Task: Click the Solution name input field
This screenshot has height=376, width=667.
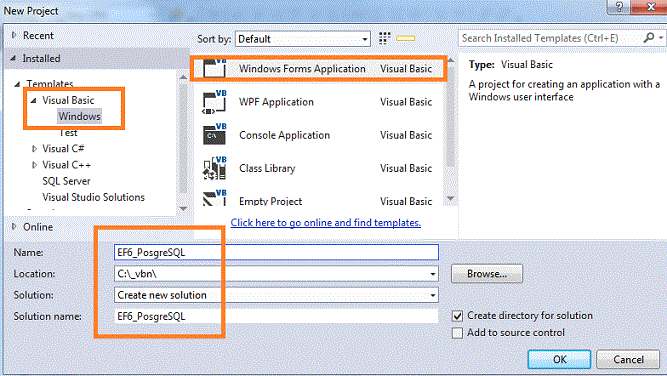Action: click(x=276, y=316)
